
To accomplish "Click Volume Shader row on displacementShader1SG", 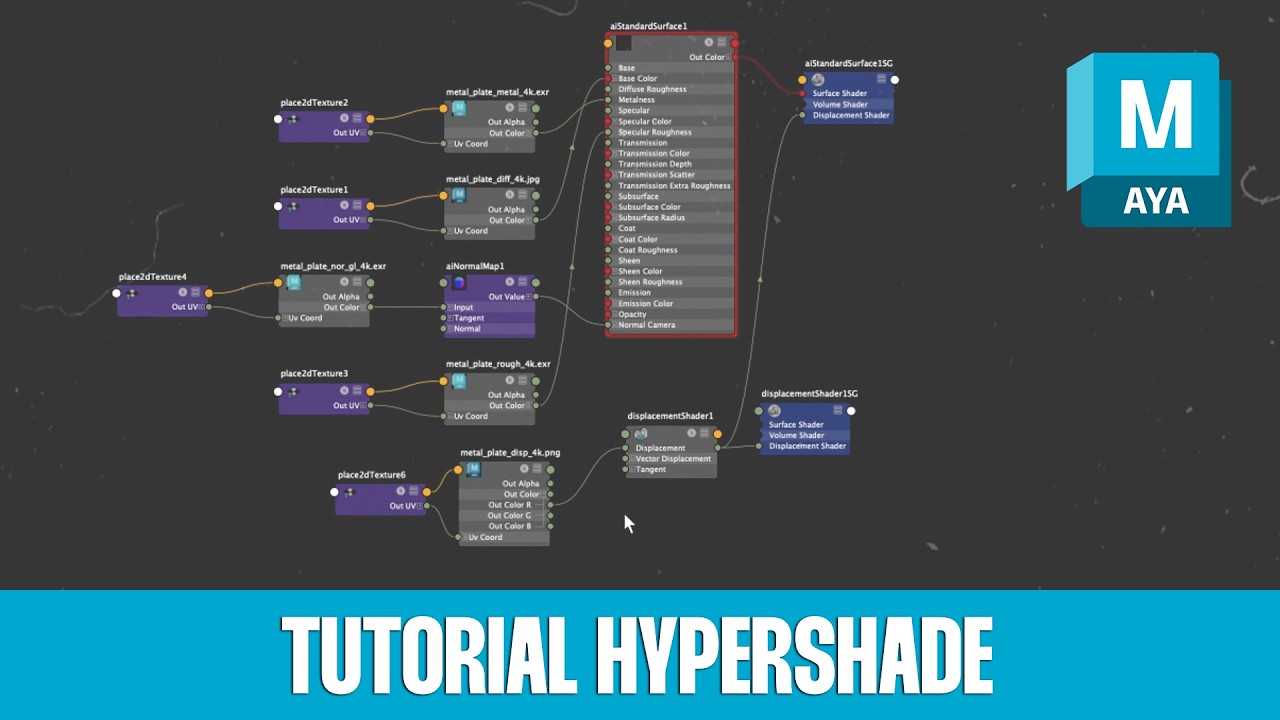I will click(x=805, y=436).
